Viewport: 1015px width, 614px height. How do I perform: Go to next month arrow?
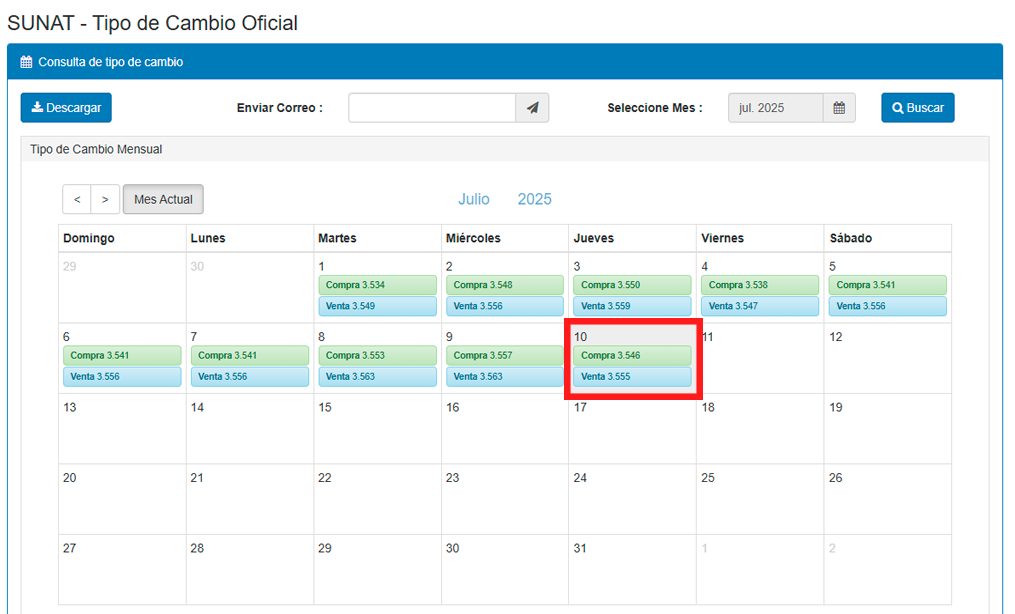[105, 199]
